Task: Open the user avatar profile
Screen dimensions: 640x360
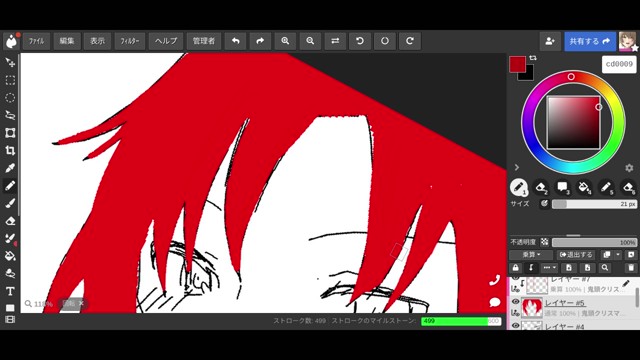Action: click(627, 41)
